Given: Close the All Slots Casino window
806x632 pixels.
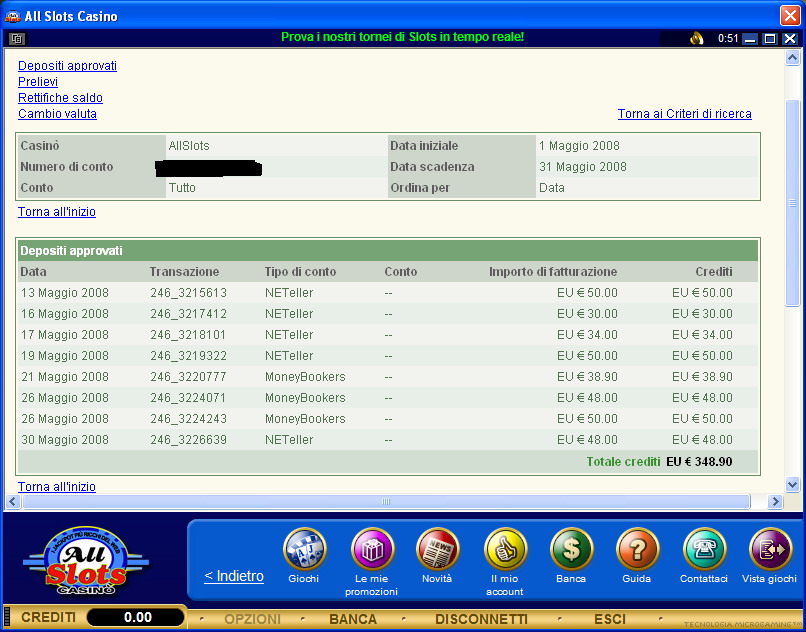Looking at the screenshot, I should coord(791,16).
